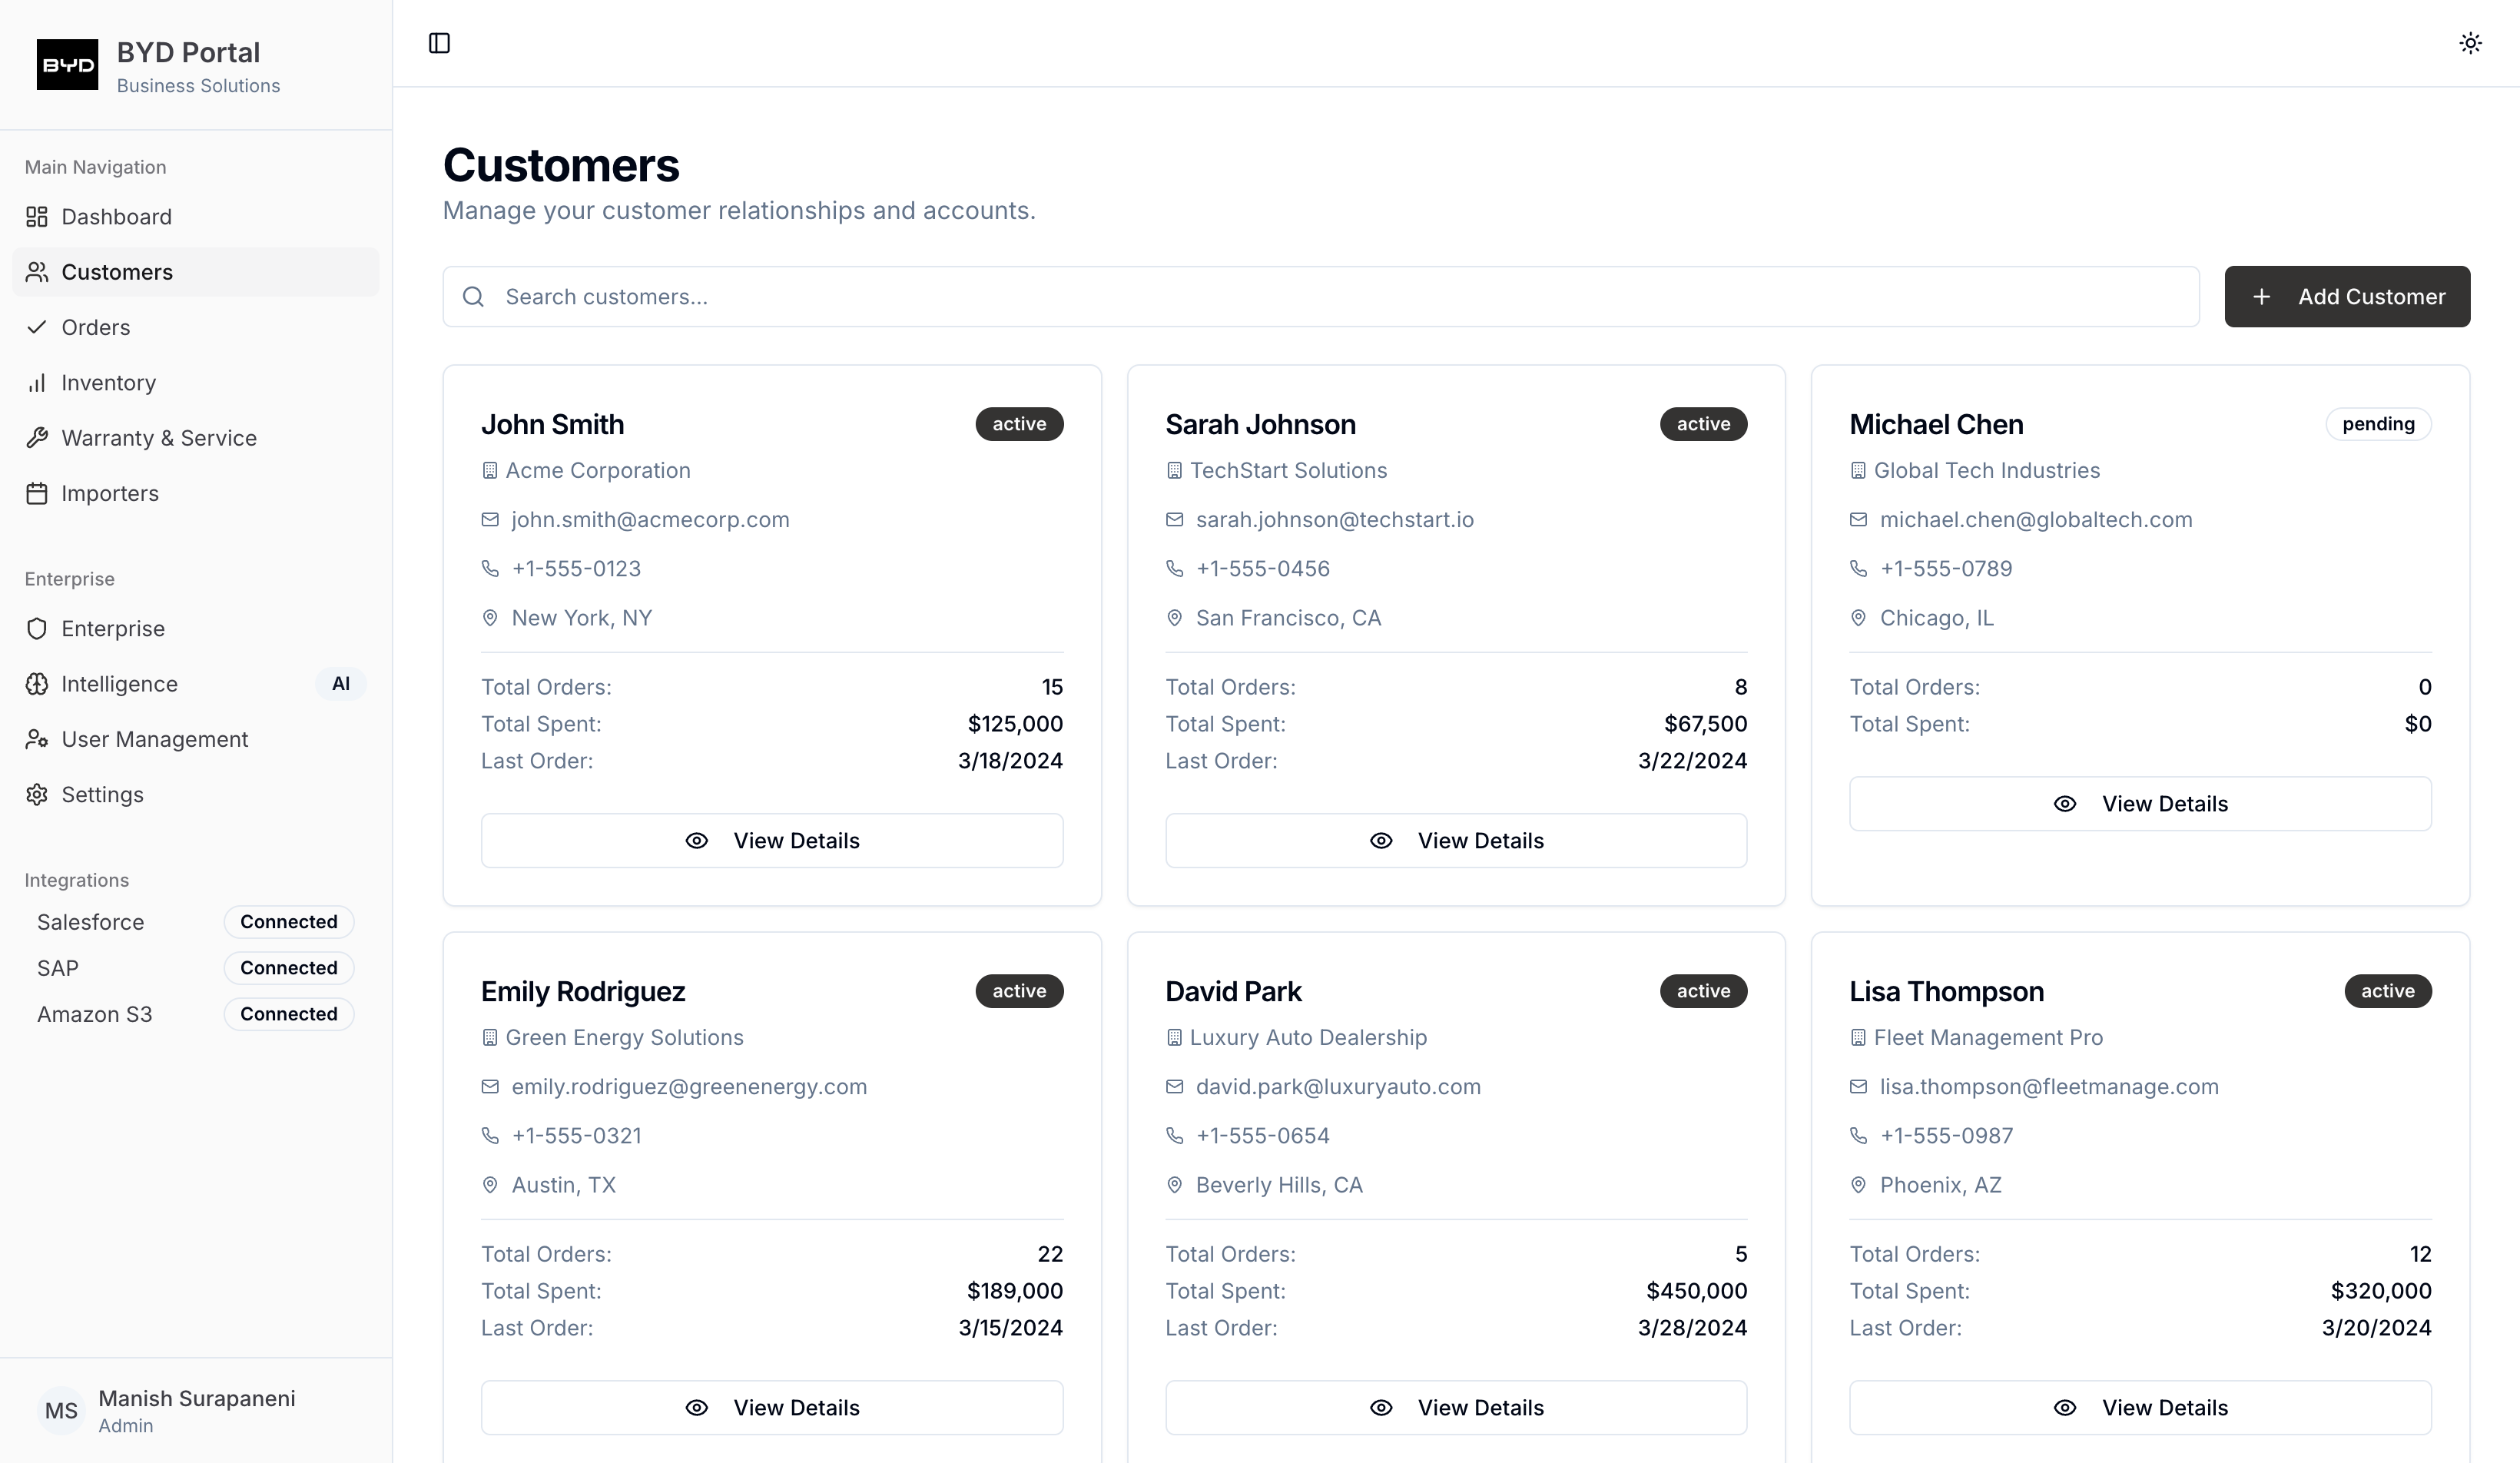Click MS avatar for Manish Surapaneni
This screenshot has height=1463, width=2520.
[61, 1410]
